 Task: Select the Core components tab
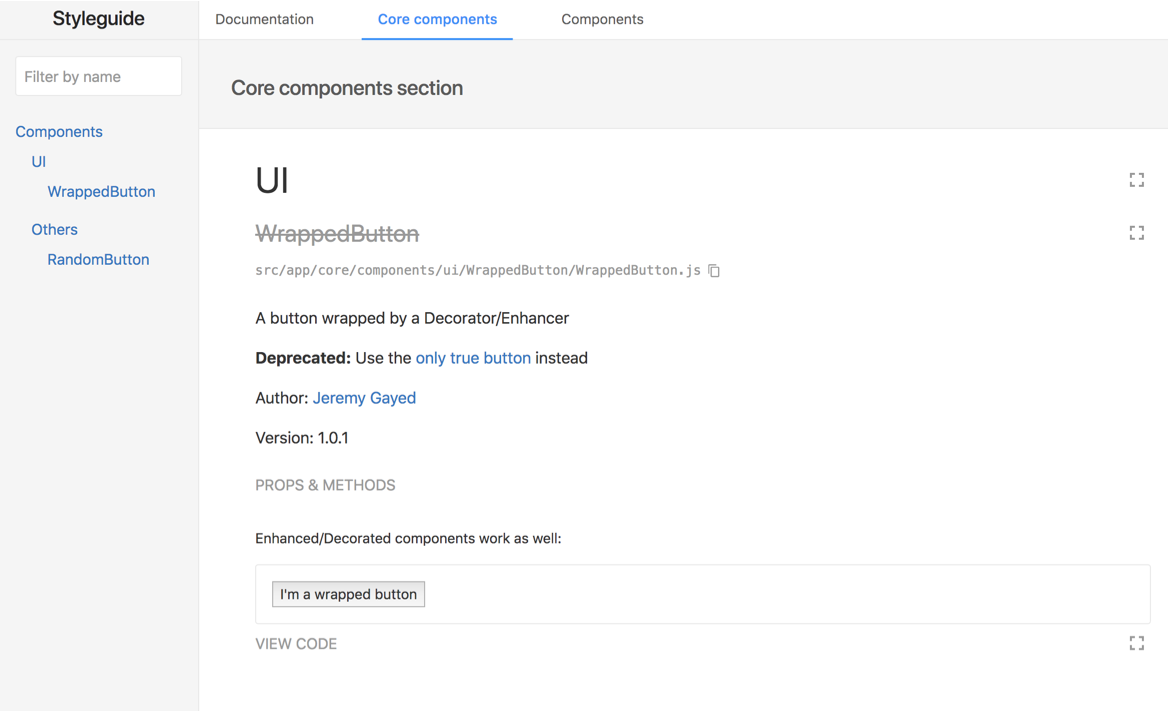[437, 19]
